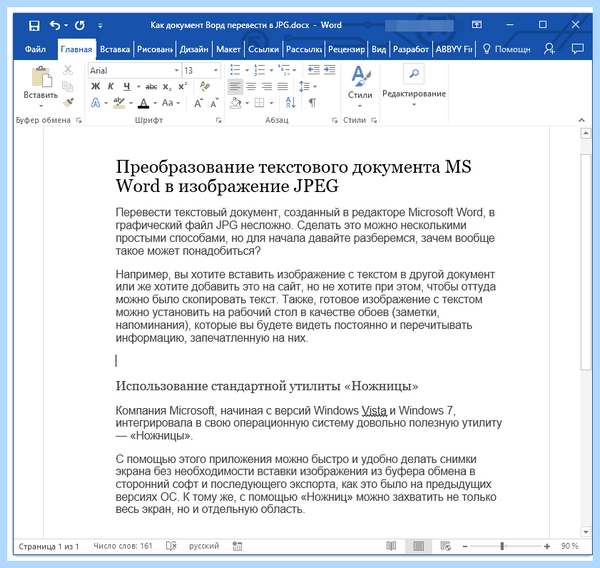Open underline style dropdown arrow

tap(139, 87)
